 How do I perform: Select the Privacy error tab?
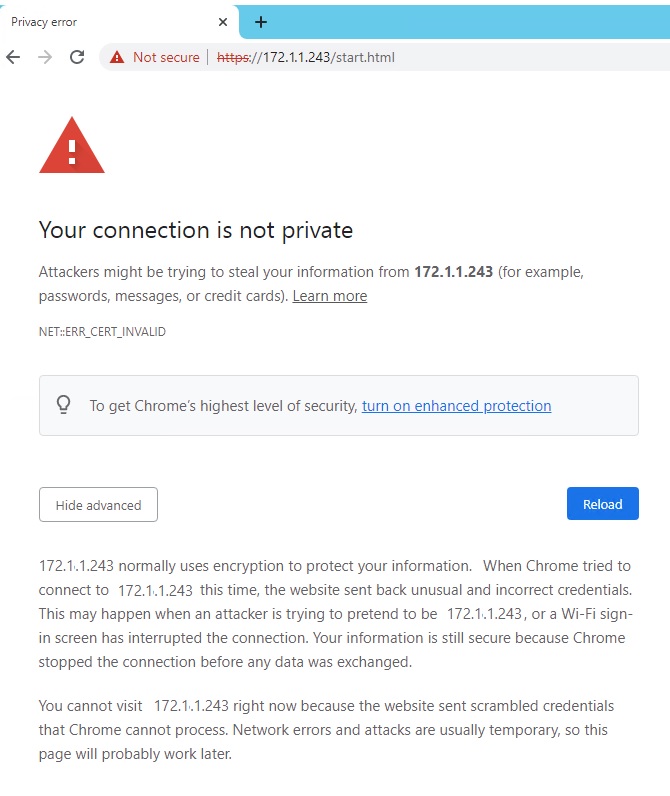click(x=100, y=22)
